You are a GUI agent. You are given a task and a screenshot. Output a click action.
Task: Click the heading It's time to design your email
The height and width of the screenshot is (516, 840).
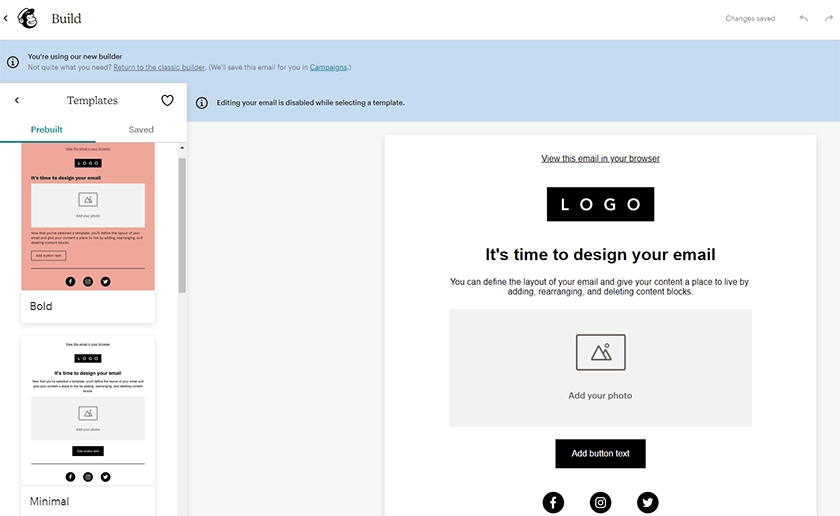pos(600,254)
